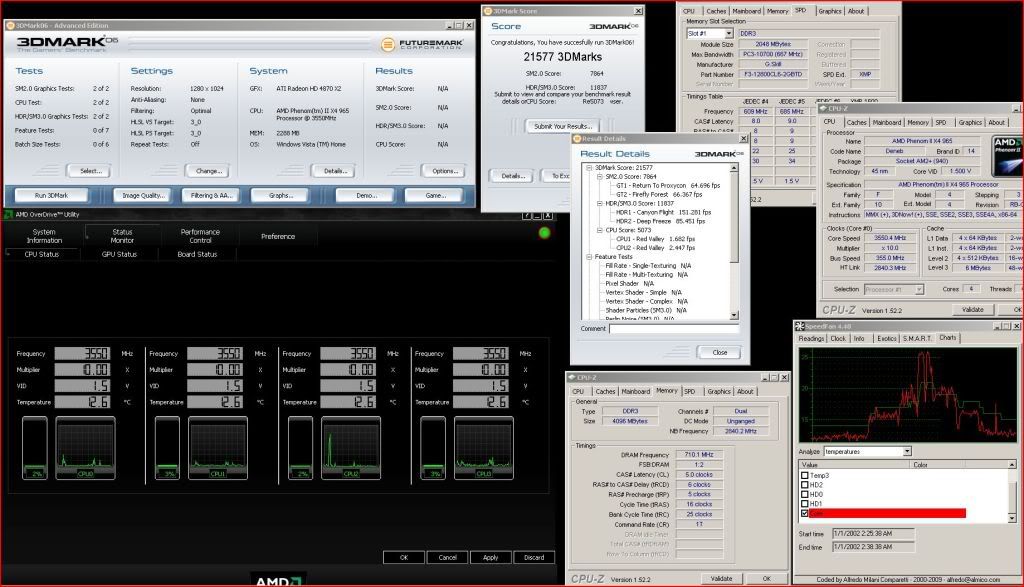Enable the Temp3 checkbox in SpeedFan
Viewport: 1024px width, 587px height.
807,475
